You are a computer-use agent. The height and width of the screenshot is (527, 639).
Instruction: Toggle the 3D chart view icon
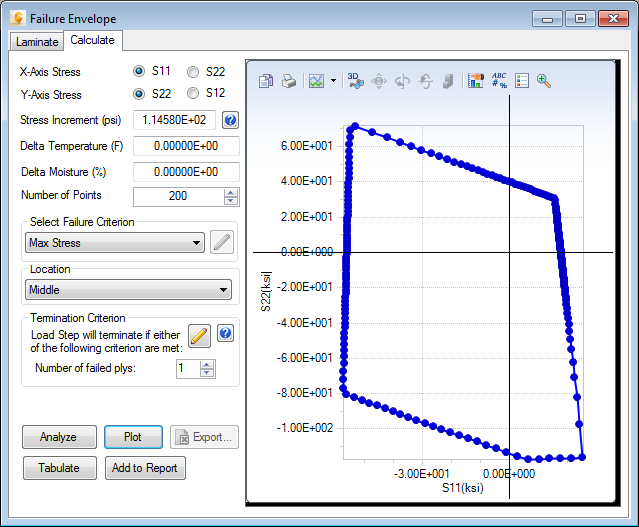(355, 81)
